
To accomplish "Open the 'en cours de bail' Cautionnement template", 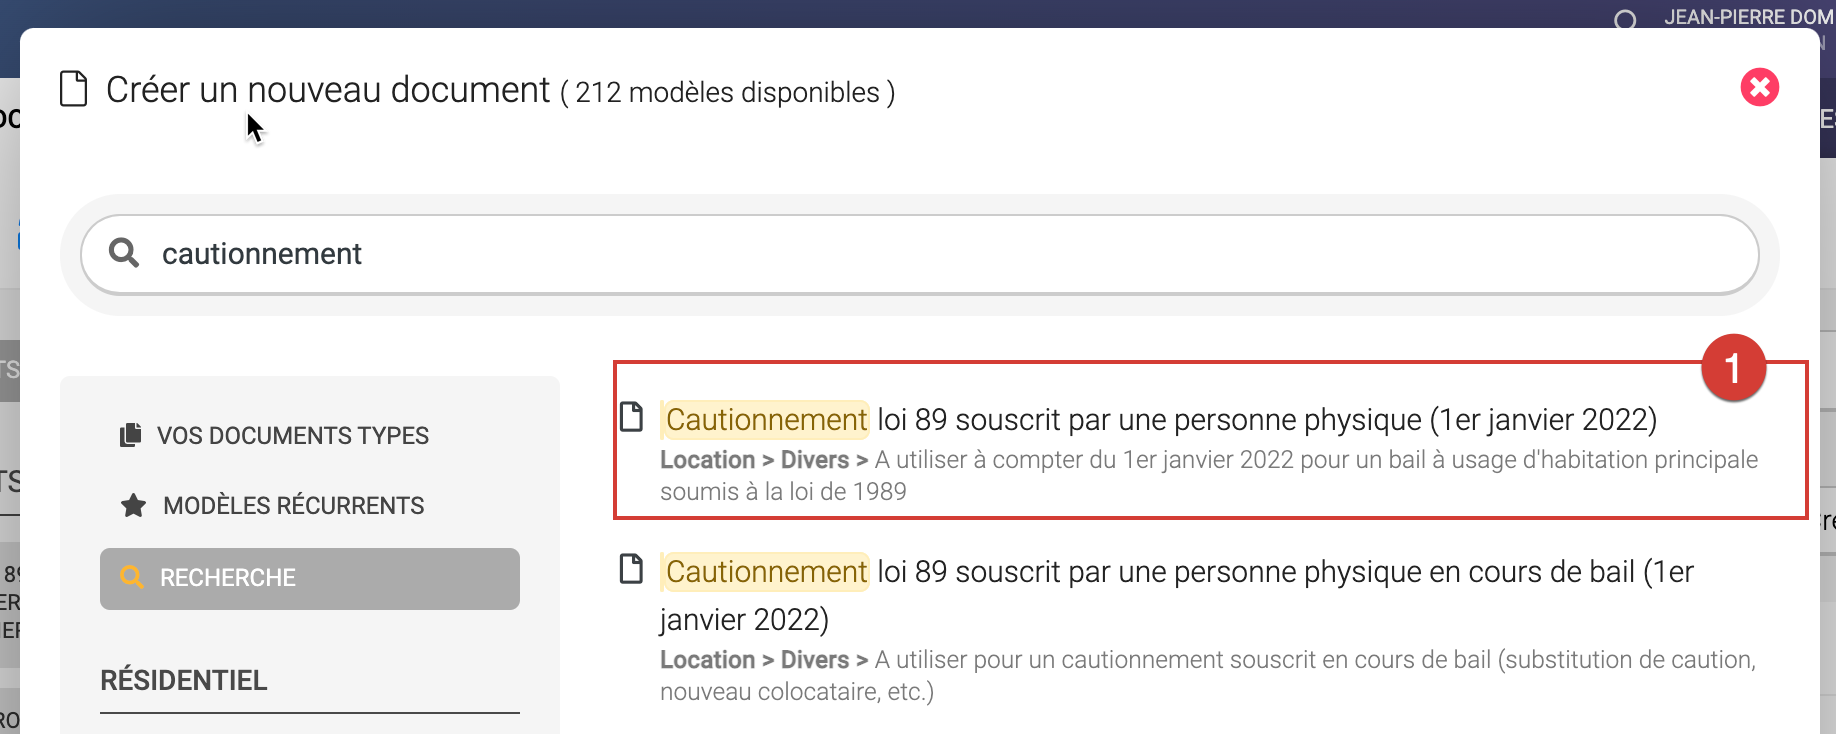I will (1180, 573).
